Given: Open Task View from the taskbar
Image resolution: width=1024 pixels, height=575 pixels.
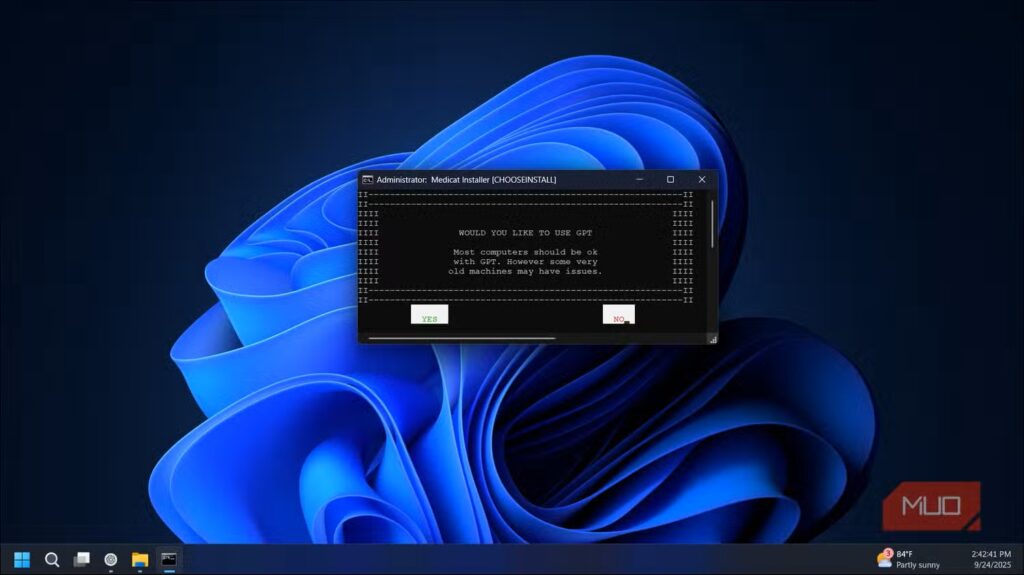Looking at the screenshot, I should click(81, 559).
